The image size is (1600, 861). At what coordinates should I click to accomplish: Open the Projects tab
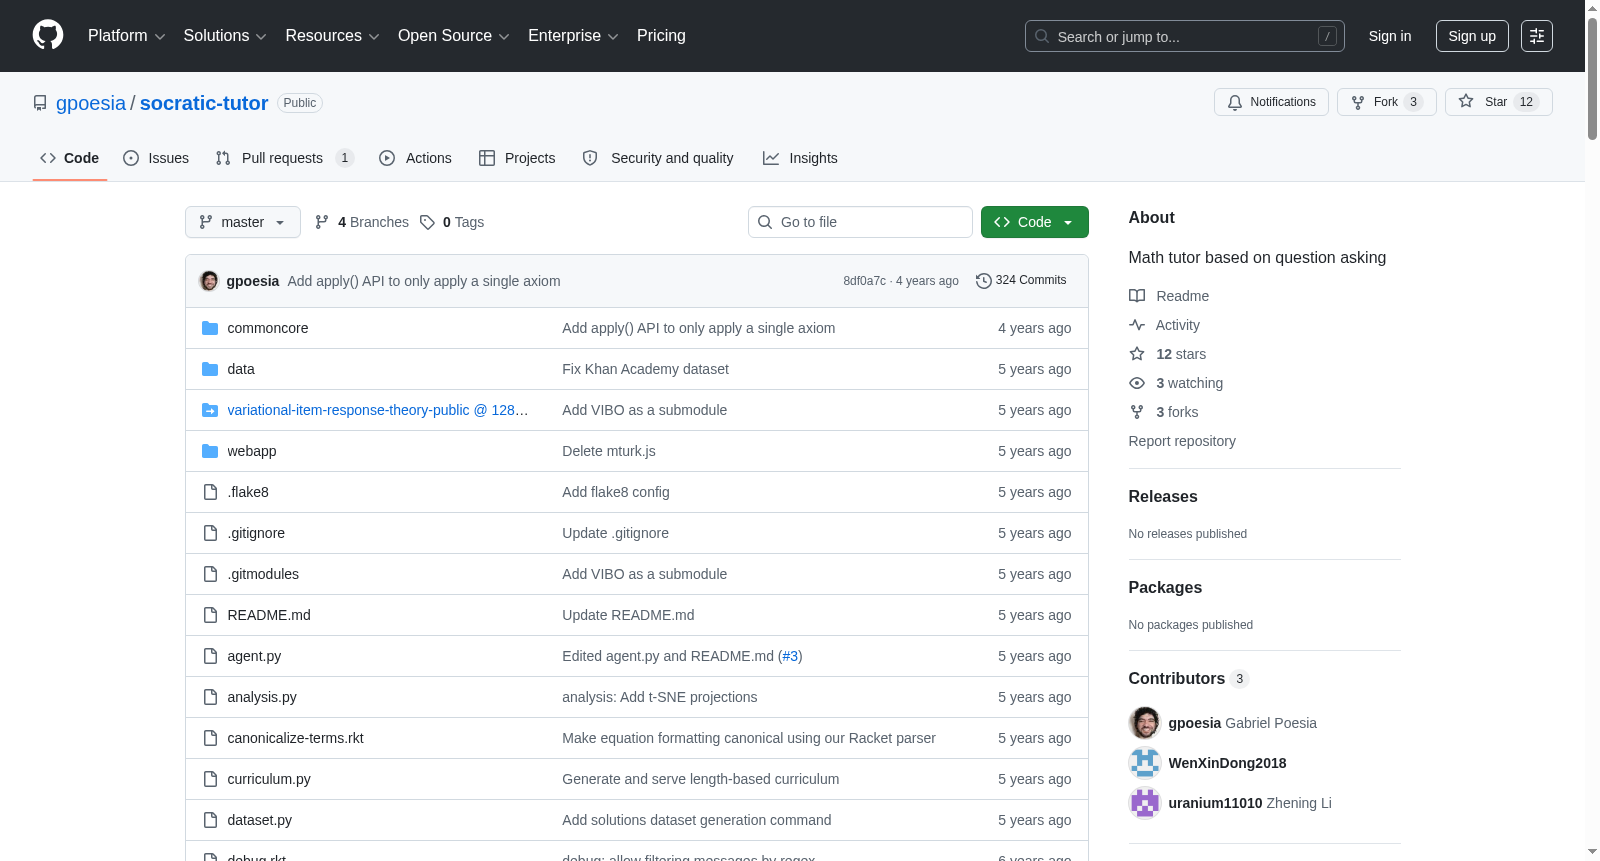point(517,158)
